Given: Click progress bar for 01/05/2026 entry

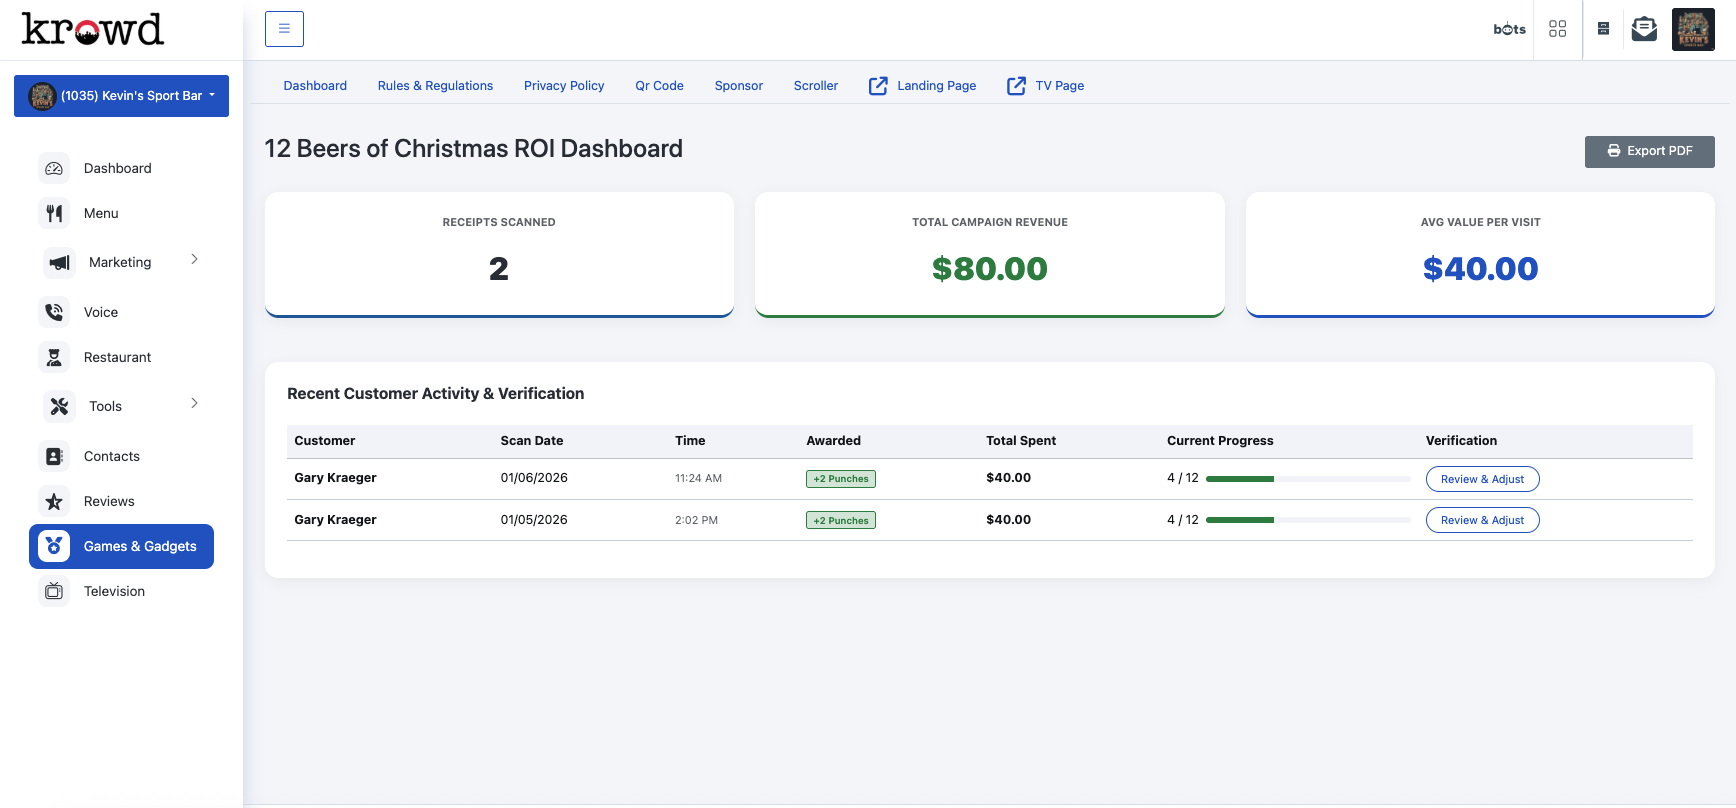Looking at the screenshot, I should [x=1307, y=520].
